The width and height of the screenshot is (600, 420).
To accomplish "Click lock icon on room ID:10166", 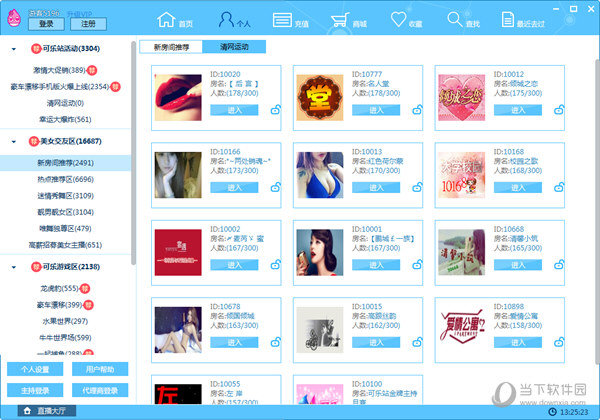I will 276,187.
